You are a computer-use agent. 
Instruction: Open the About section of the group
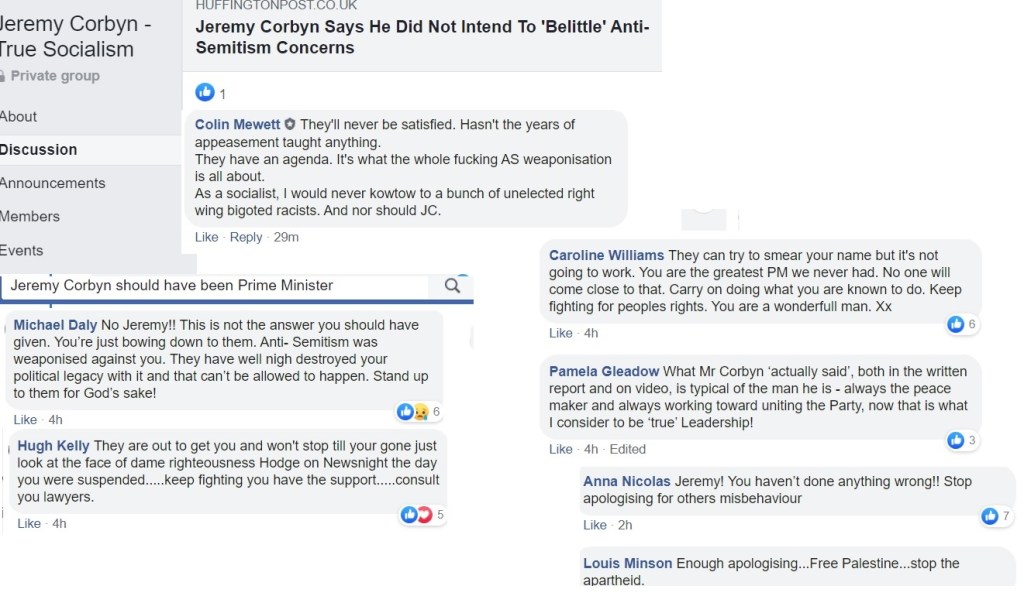coord(18,116)
